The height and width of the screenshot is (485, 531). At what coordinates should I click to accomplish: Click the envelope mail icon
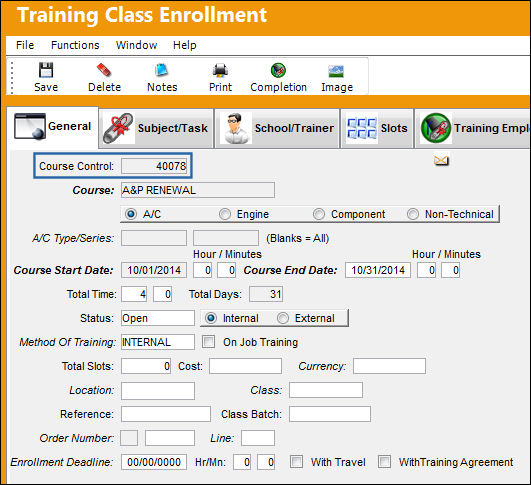(x=441, y=161)
